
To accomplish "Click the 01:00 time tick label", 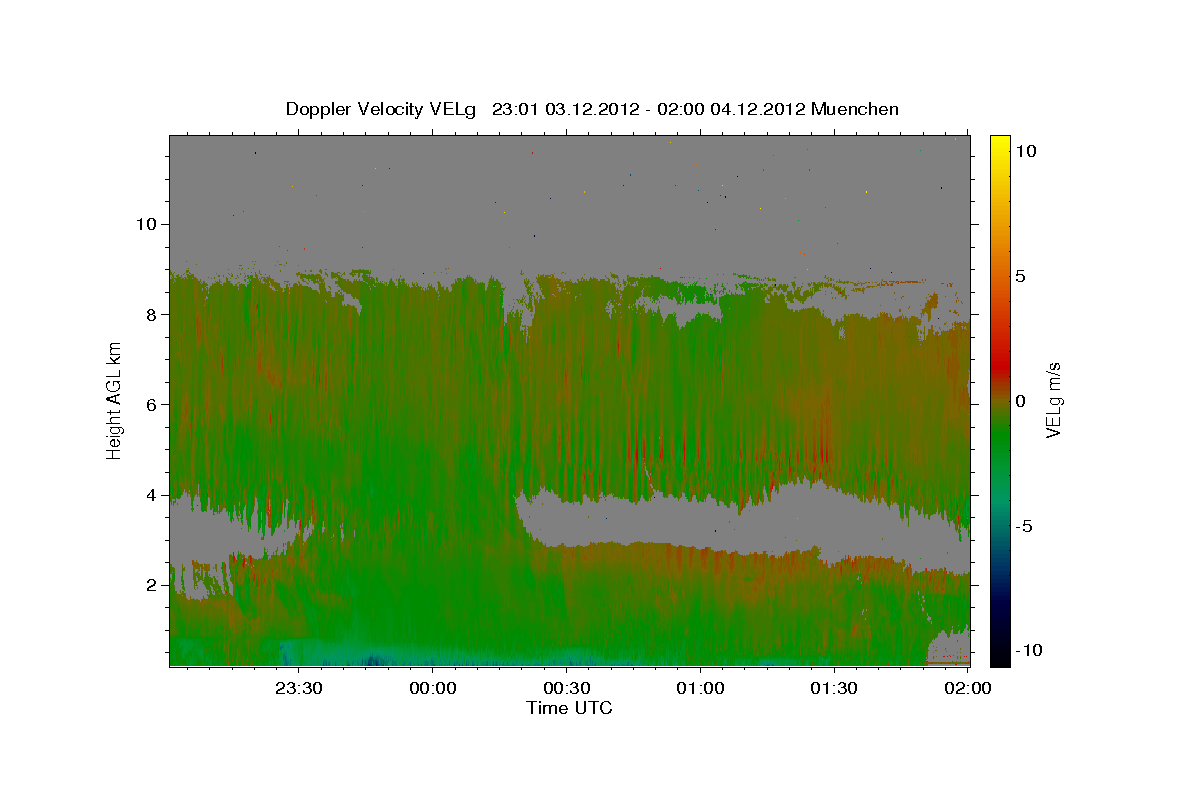I will [700, 688].
